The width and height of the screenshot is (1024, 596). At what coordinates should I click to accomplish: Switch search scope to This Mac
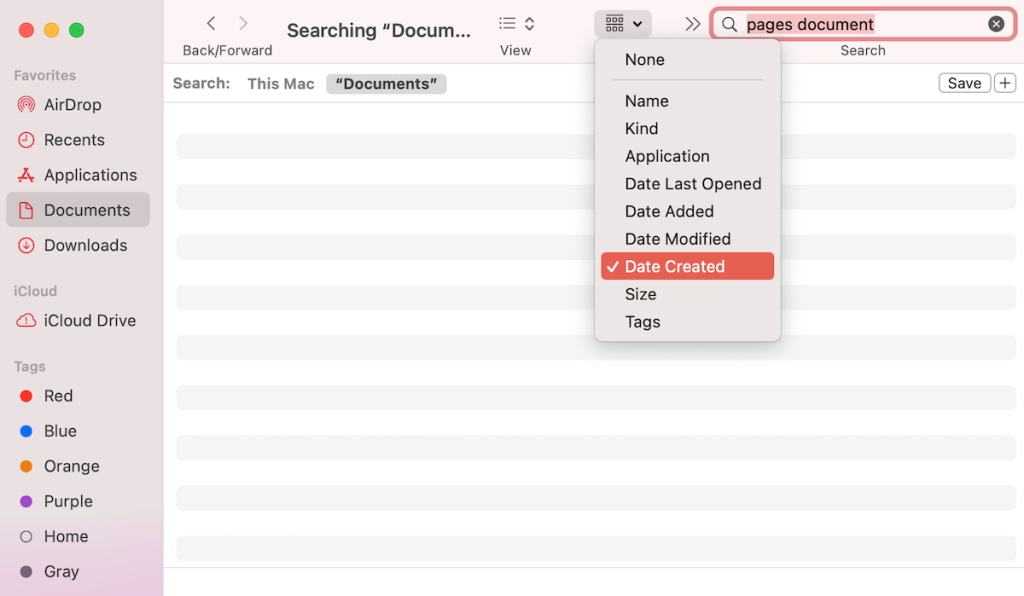(x=280, y=83)
